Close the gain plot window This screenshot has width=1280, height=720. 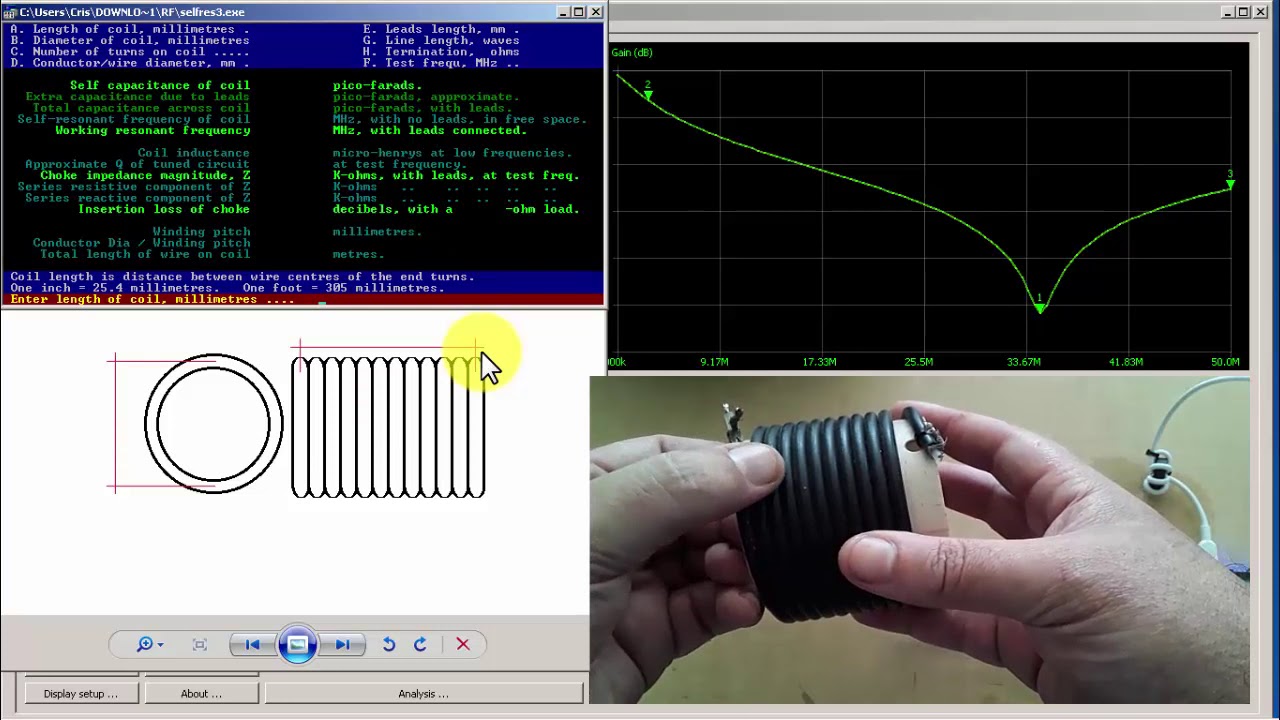click(1260, 12)
